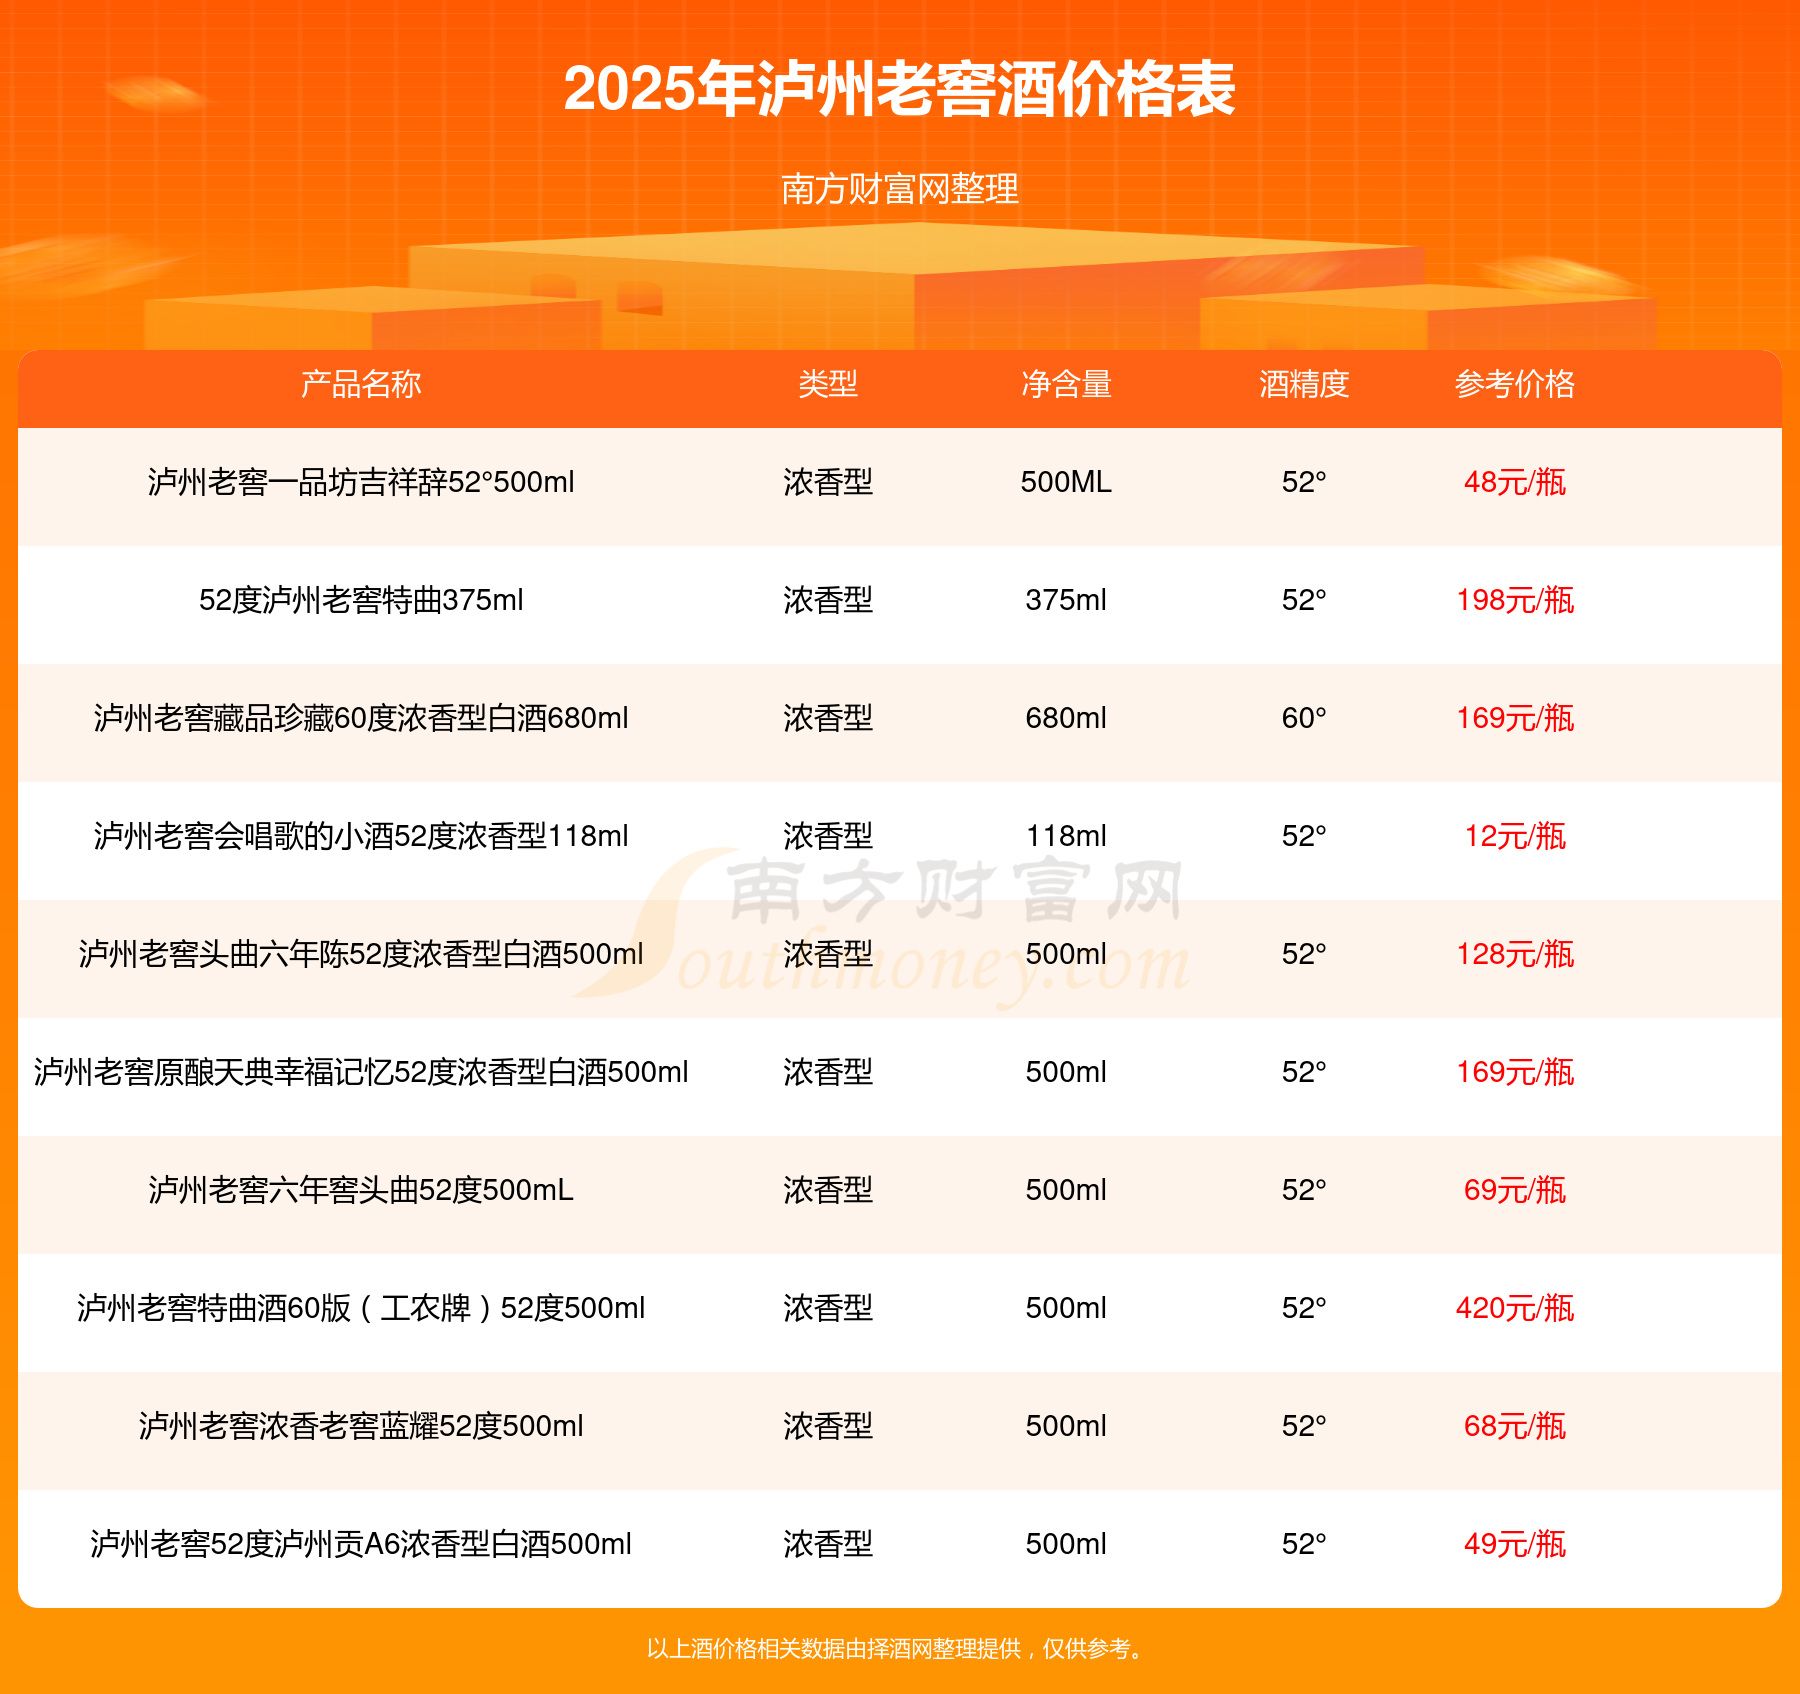Click the 68元/瓶 price
The image size is (1800, 1694).
[x=1515, y=1426]
